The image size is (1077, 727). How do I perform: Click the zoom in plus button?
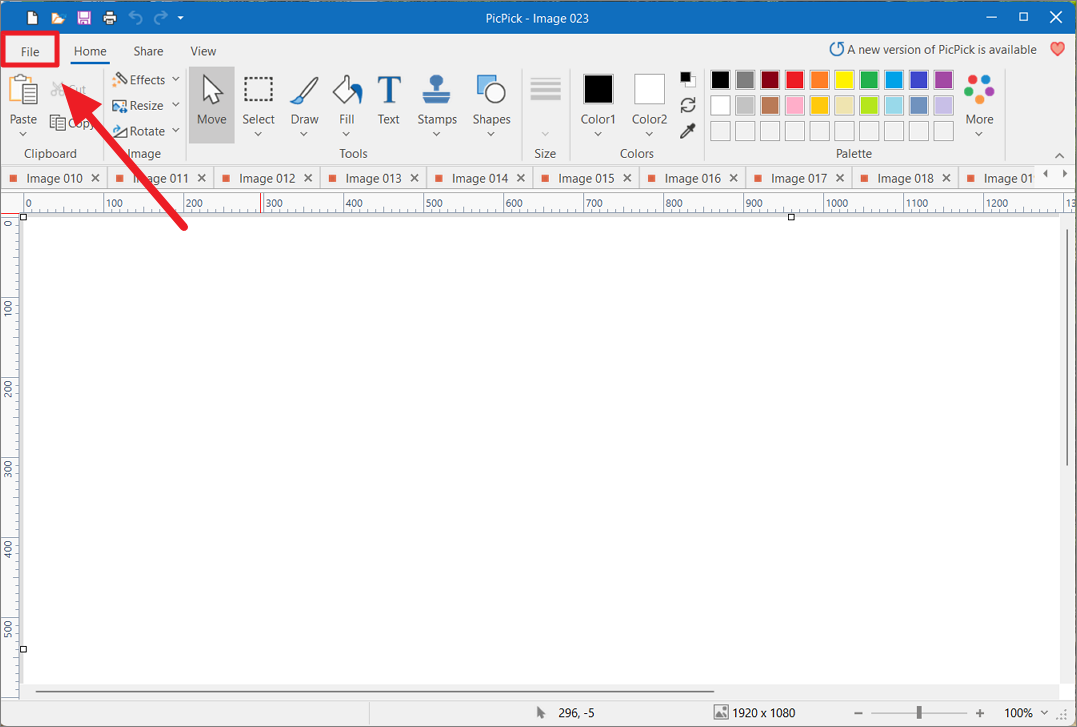(x=979, y=713)
